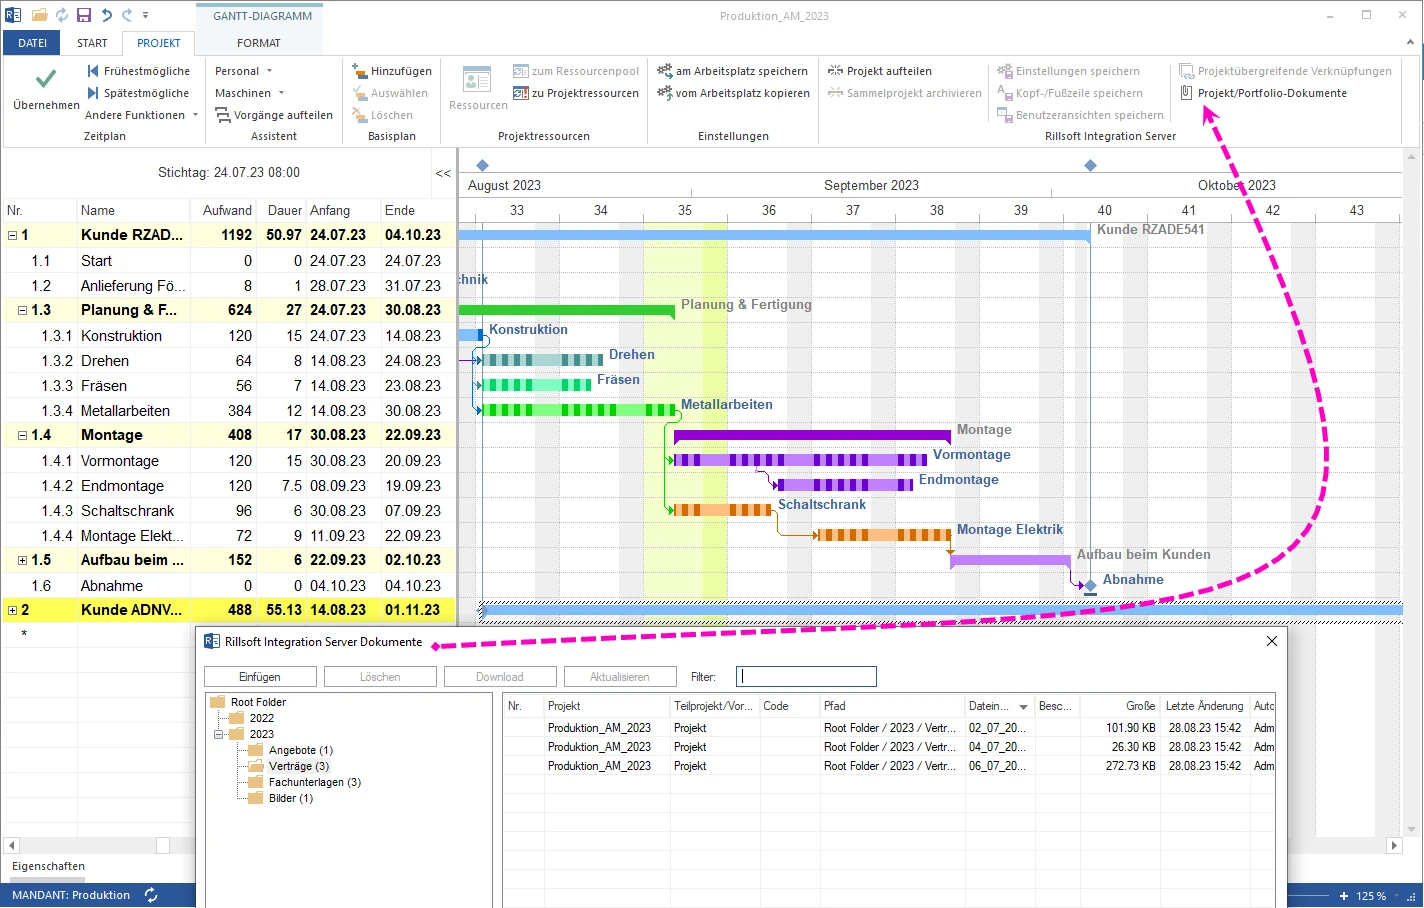This screenshot has width=1424, height=908.
Task: Collapse task 1.3 Planung & Fertigung
Action: pos(22,310)
